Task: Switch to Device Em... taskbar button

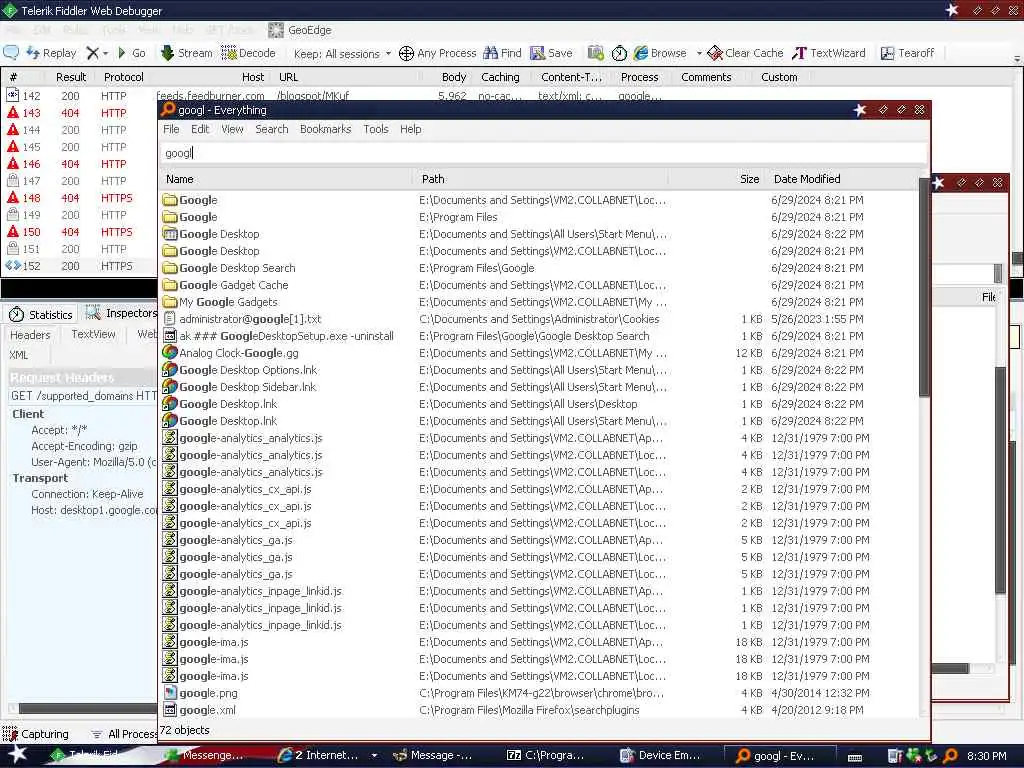Action: coord(660,756)
